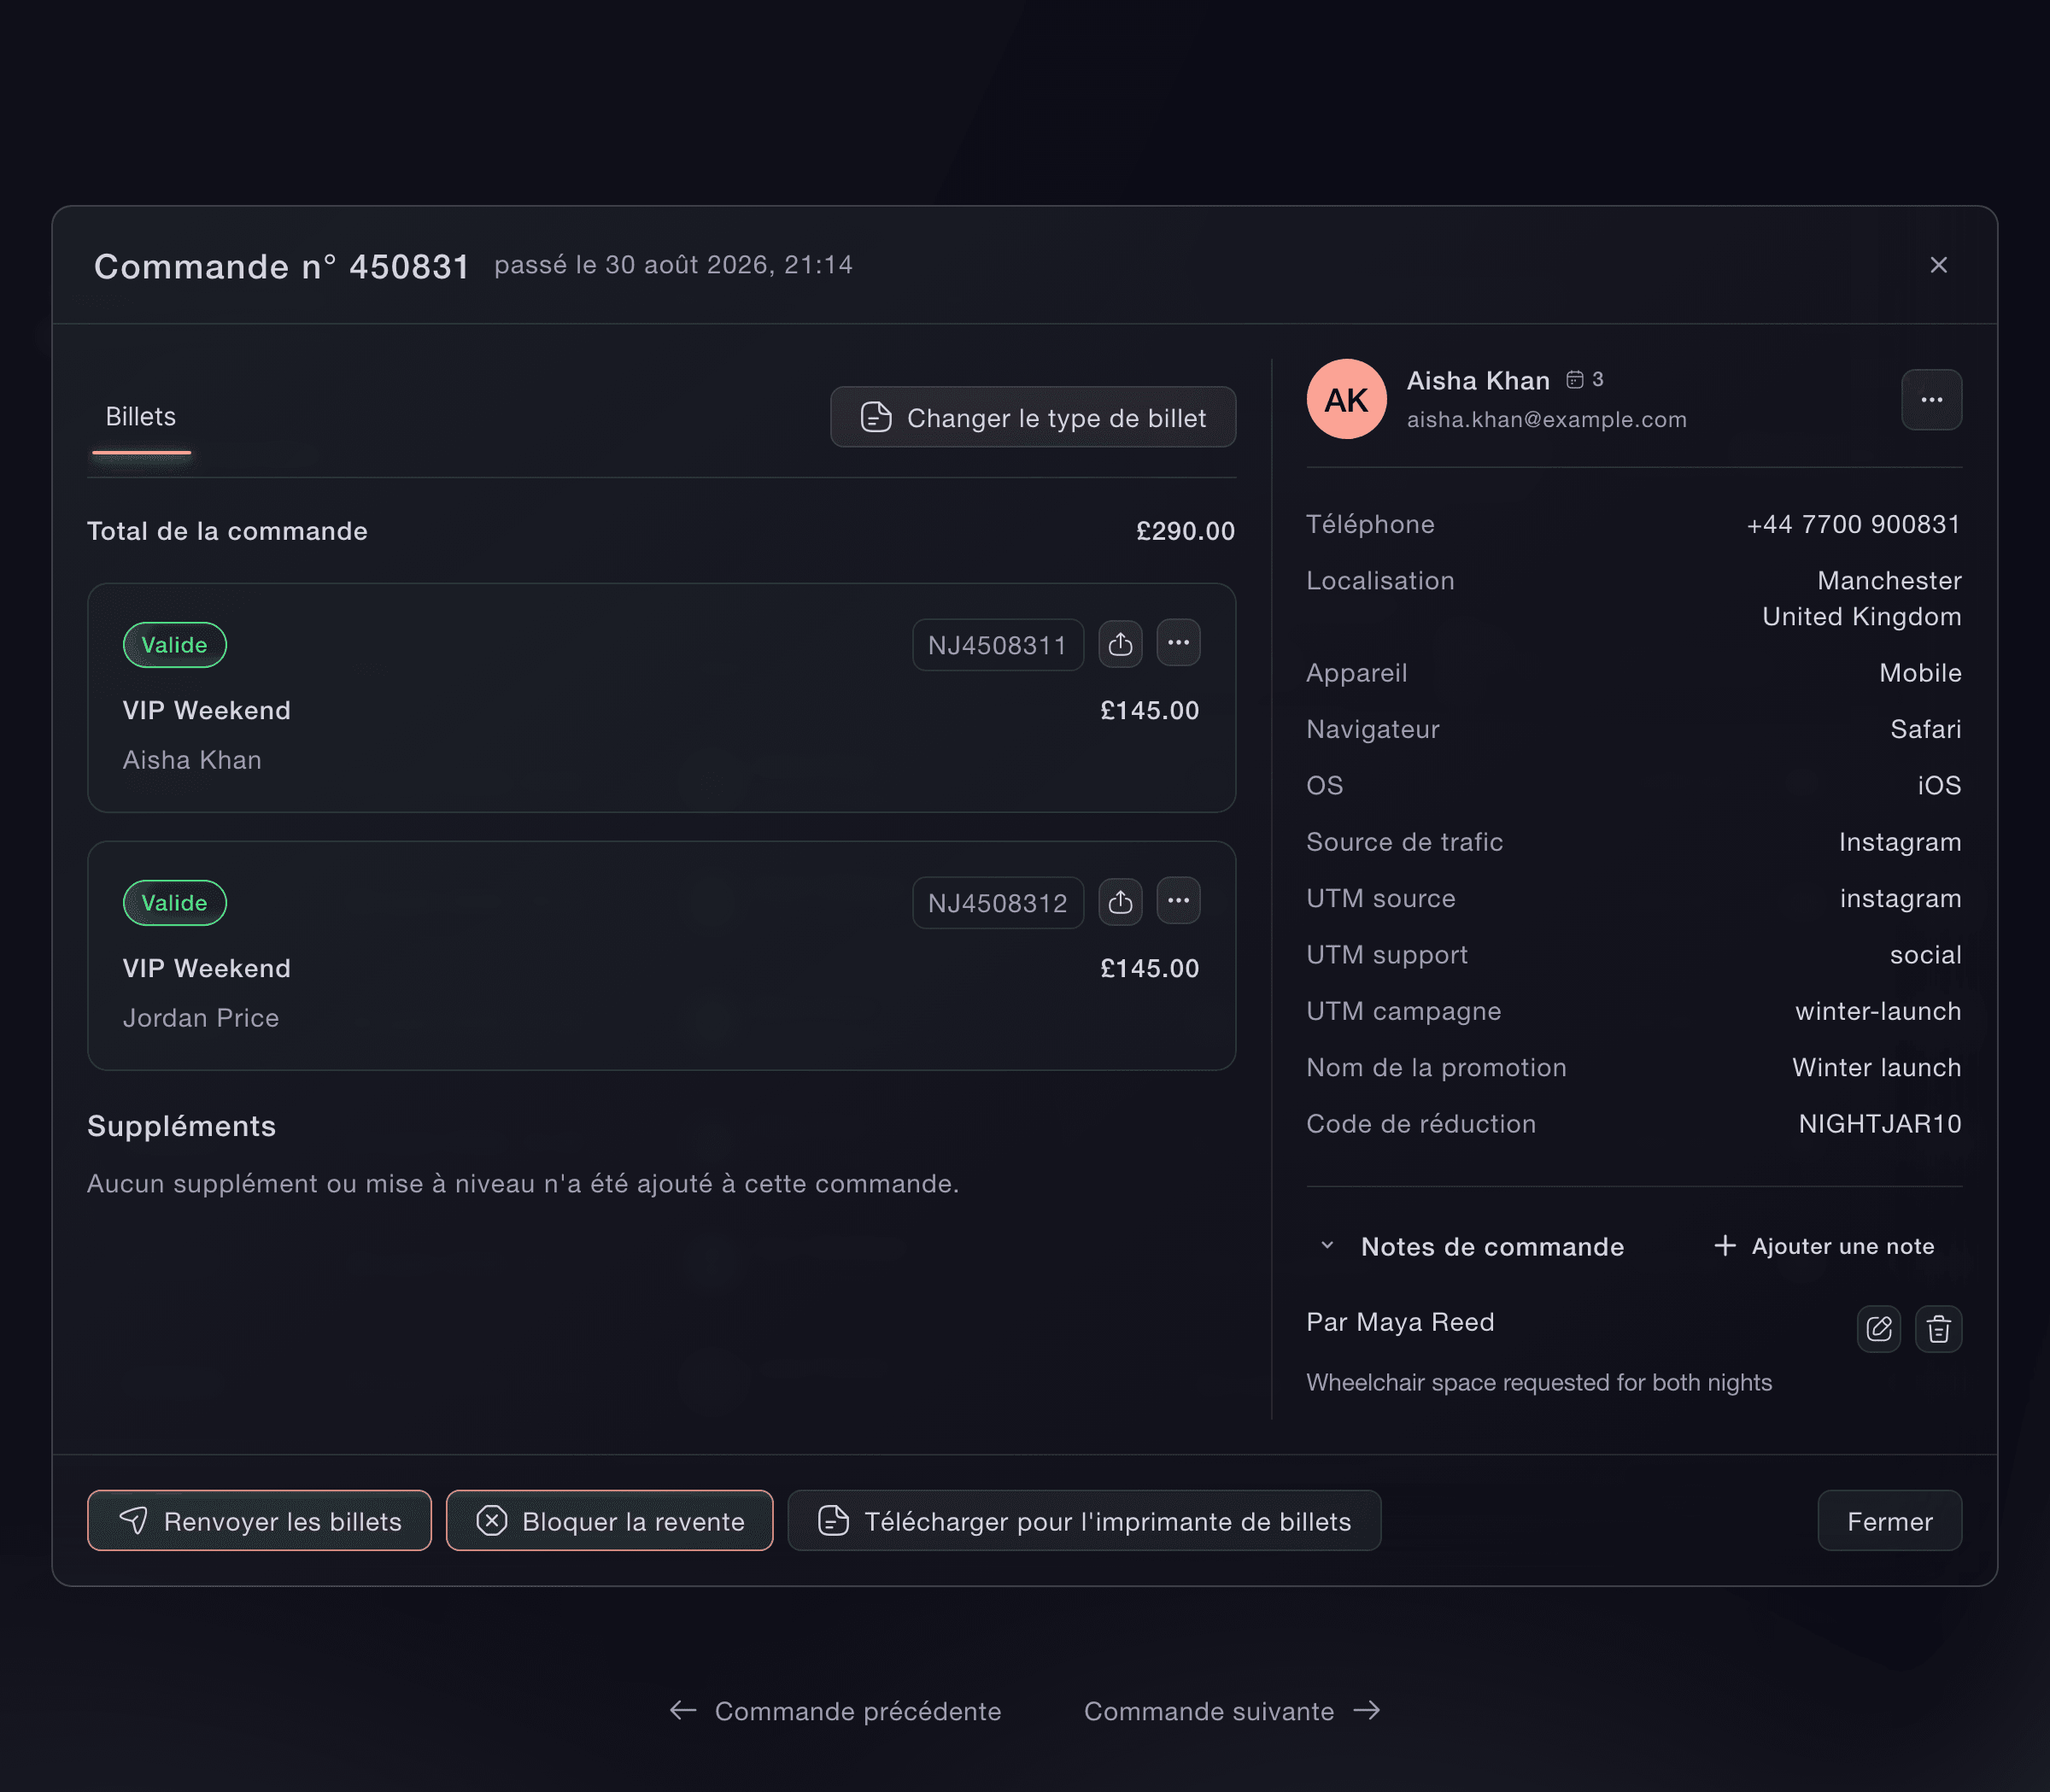Click Changer le type de billet

tap(1033, 417)
